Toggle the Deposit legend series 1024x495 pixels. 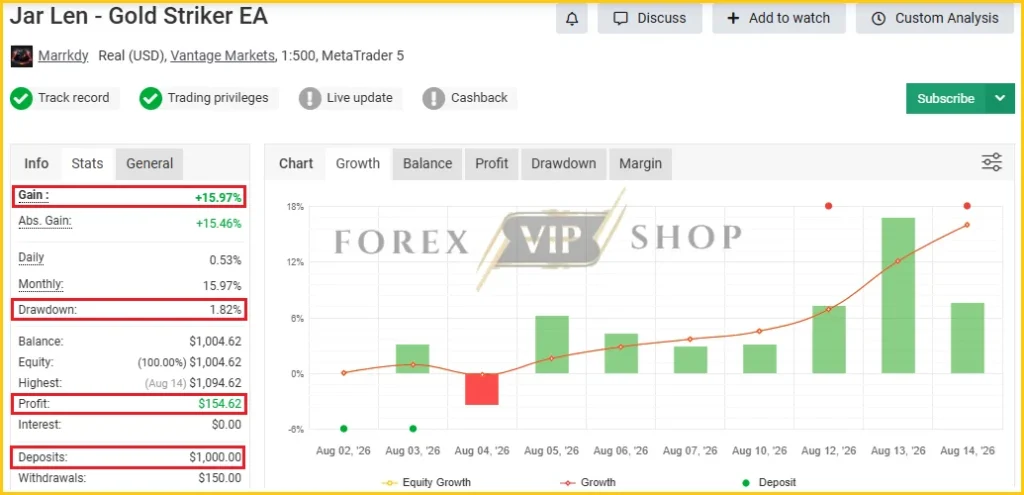point(771,483)
